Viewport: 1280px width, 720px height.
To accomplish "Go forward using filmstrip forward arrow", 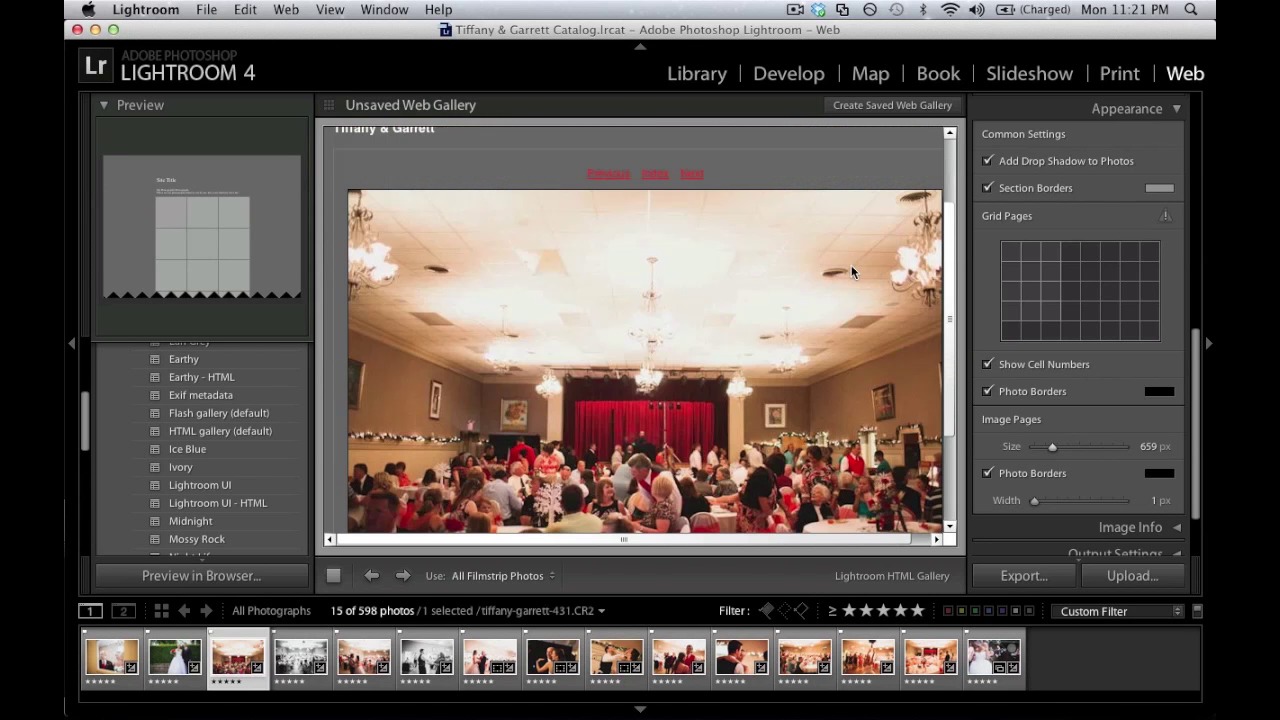I will (206, 611).
